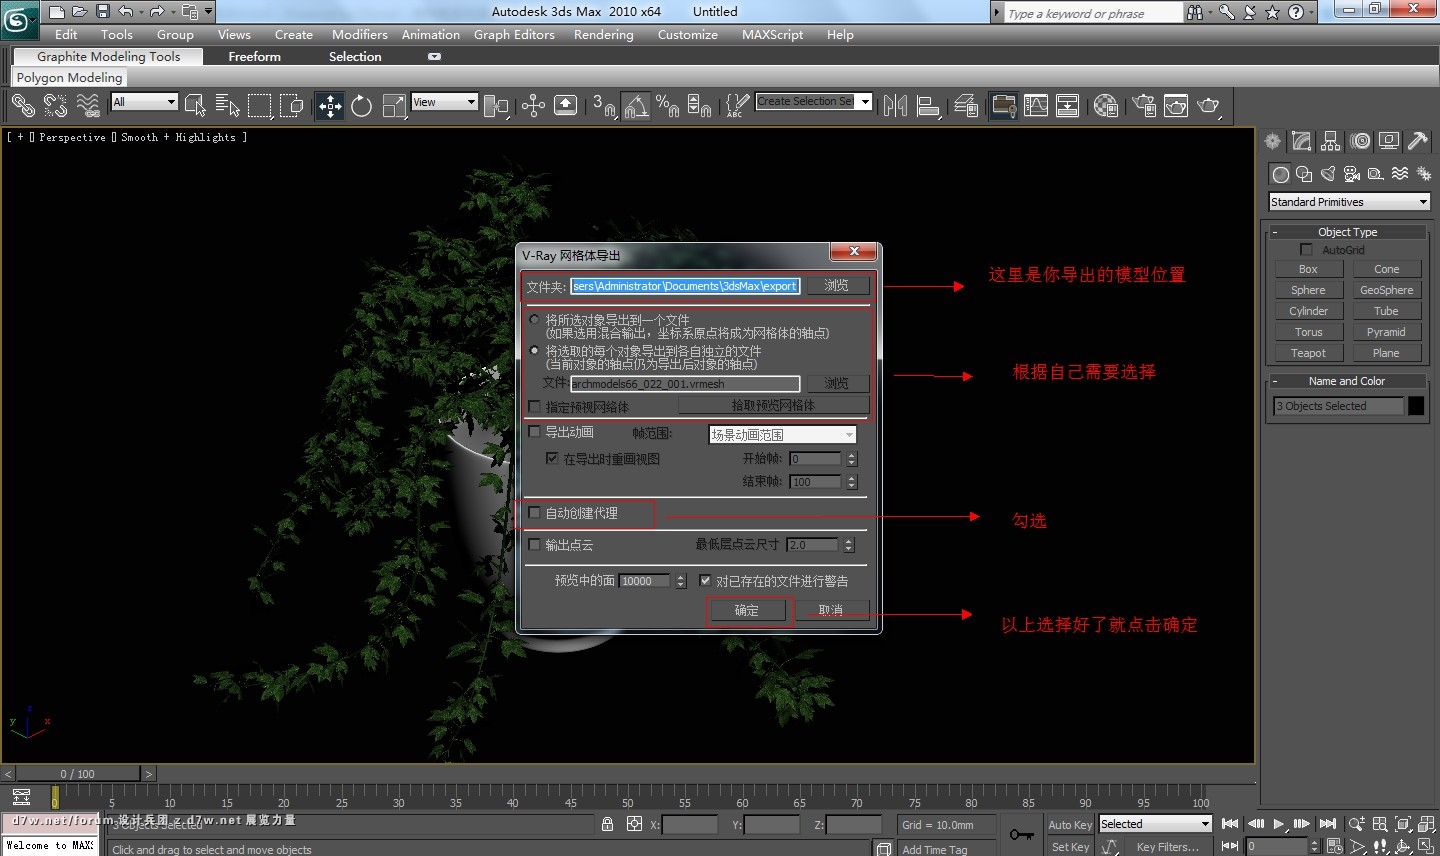
Task: Toggle Window/Crossing selection icon
Action: pyautogui.click(x=292, y=105)
